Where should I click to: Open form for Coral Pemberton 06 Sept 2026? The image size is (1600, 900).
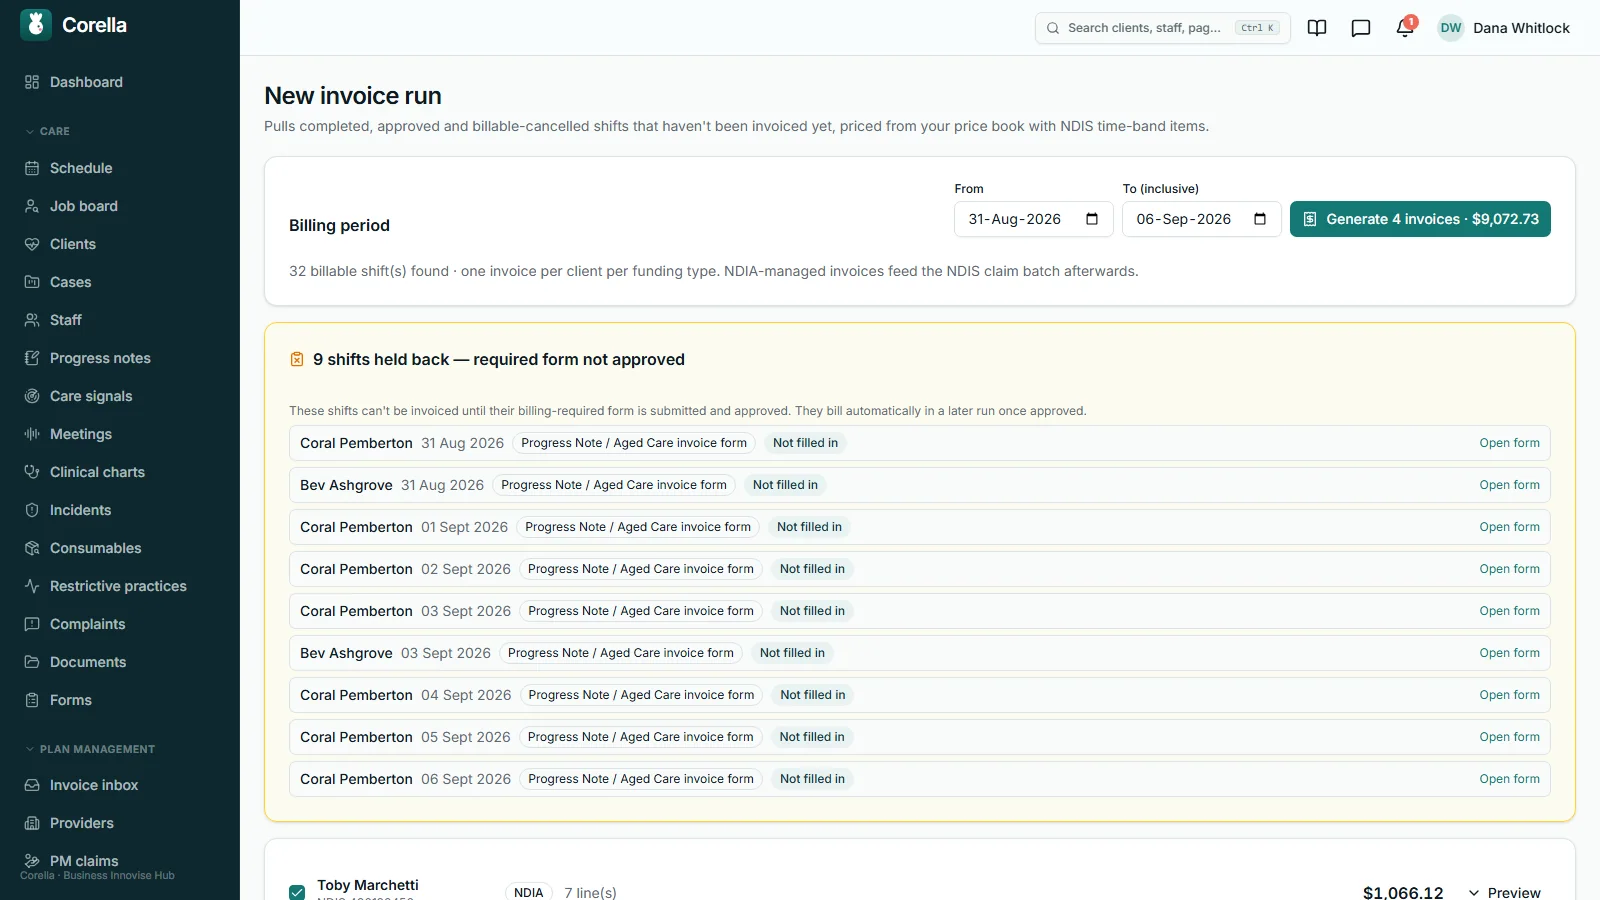point(1510,779)
